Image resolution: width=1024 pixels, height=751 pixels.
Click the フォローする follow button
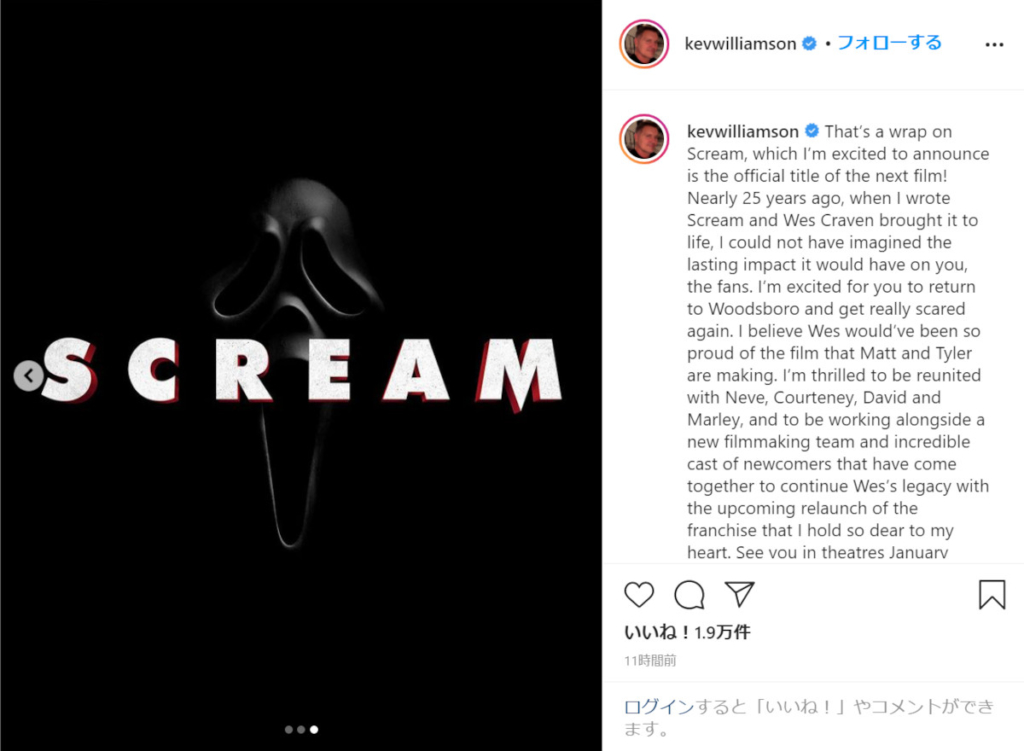click(x=889, y=43)
